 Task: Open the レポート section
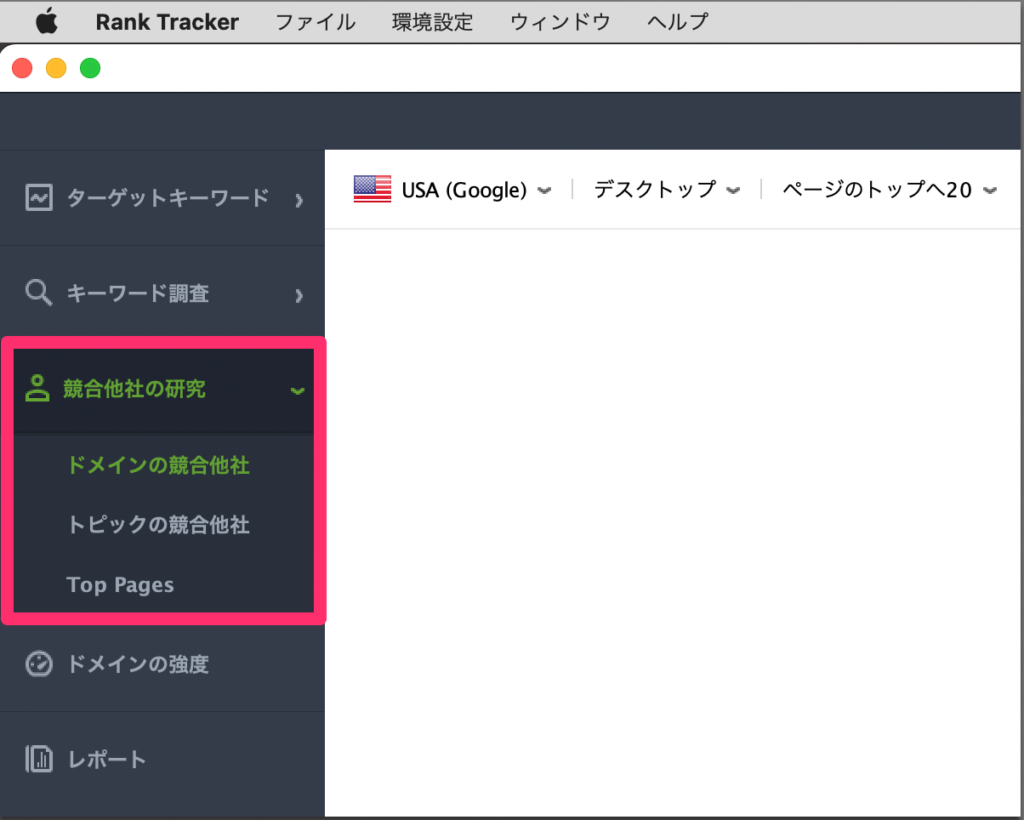point(163,759)
